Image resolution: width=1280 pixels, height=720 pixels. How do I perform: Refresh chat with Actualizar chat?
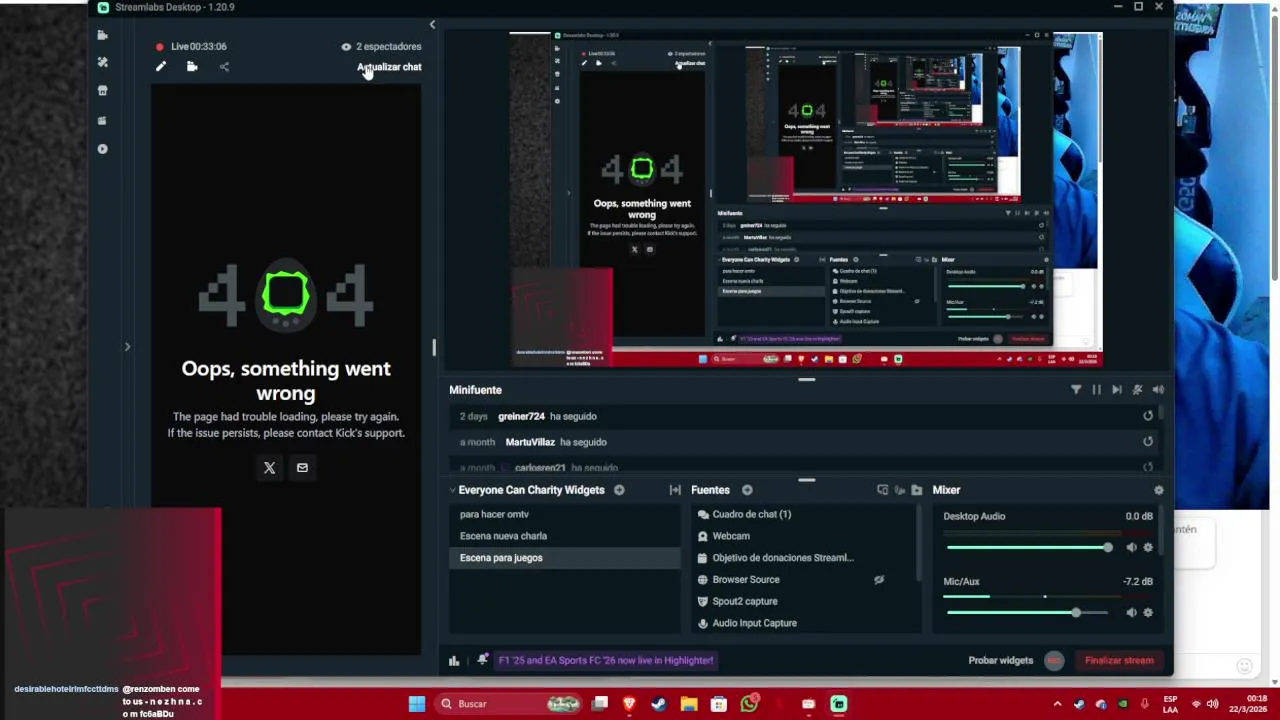pyautogui.click(x=389, y=67)
